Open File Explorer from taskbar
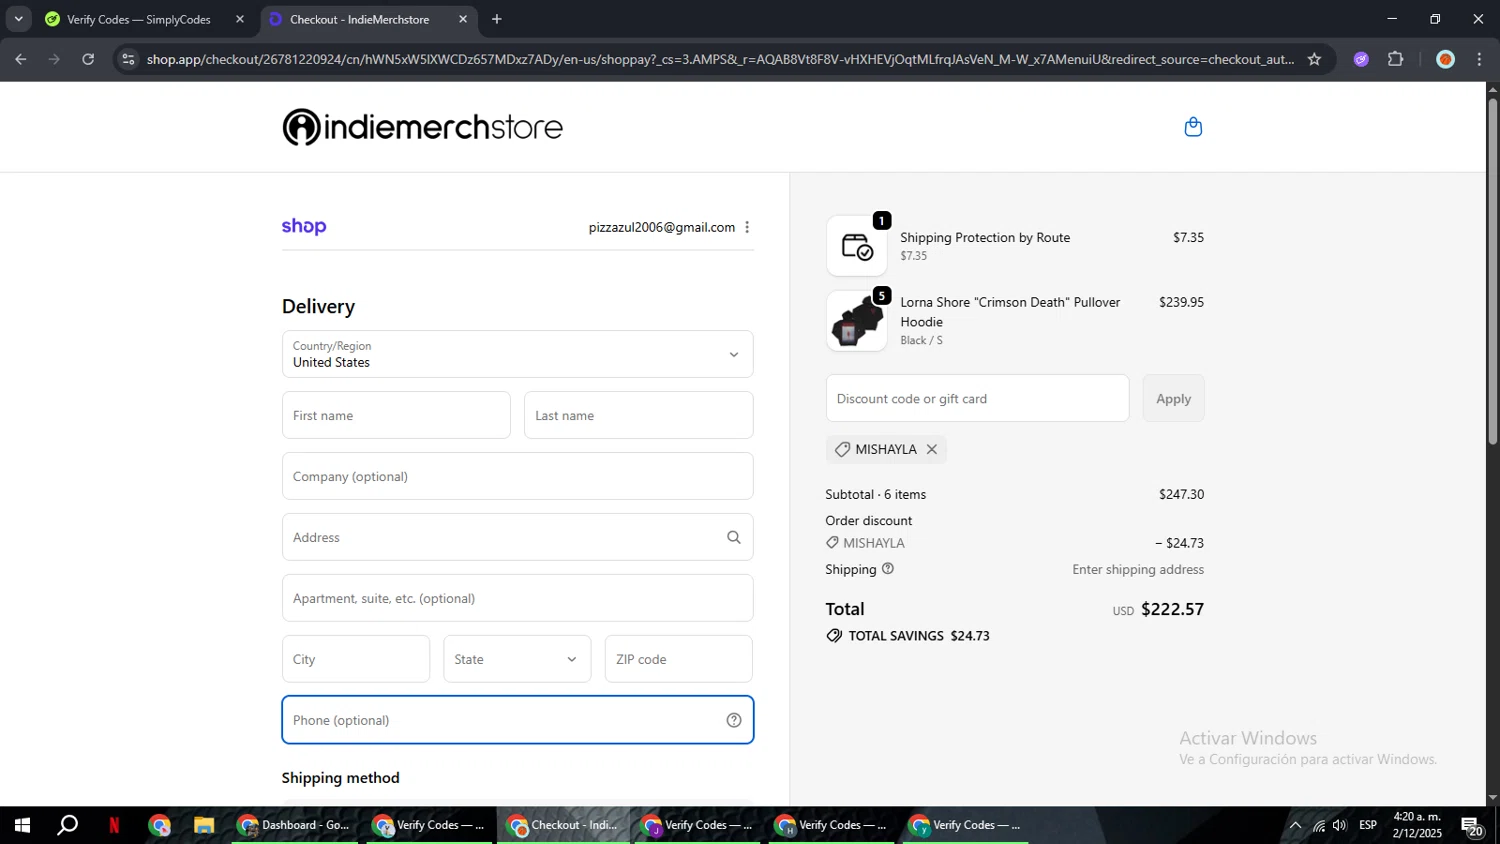This screenshot has width=1500, height=844. (x=204, y=825)
